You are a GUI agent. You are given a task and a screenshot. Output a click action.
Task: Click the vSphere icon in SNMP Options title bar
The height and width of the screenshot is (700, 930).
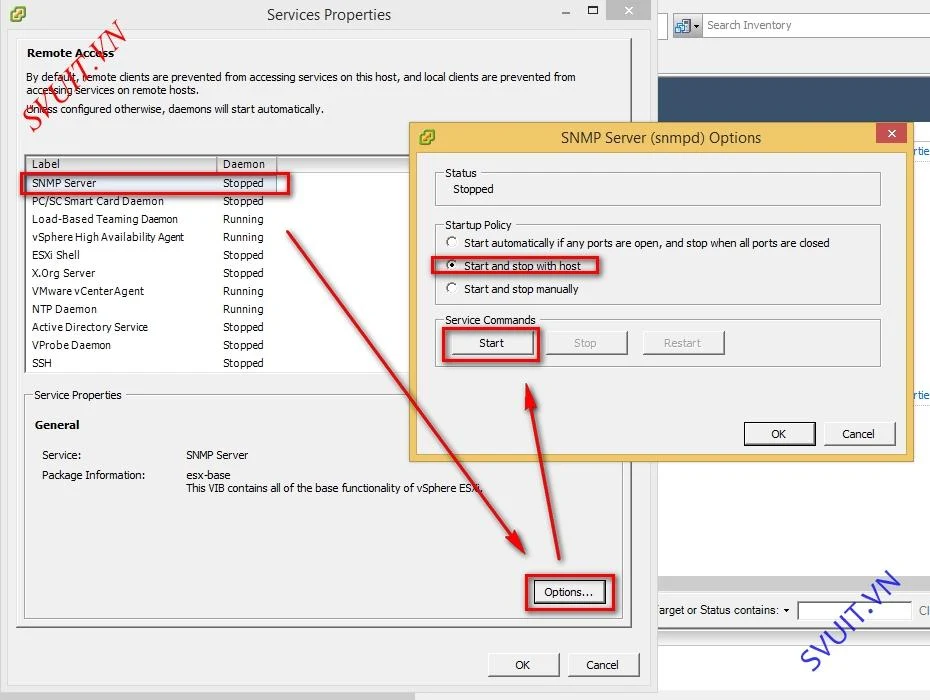(x=427, y=137)
